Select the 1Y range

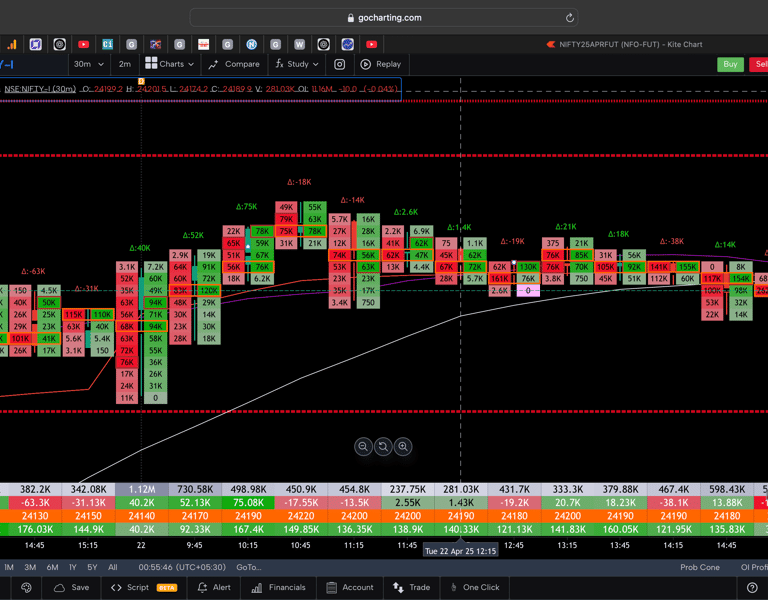pyautogui.click(x=73, y=567)
